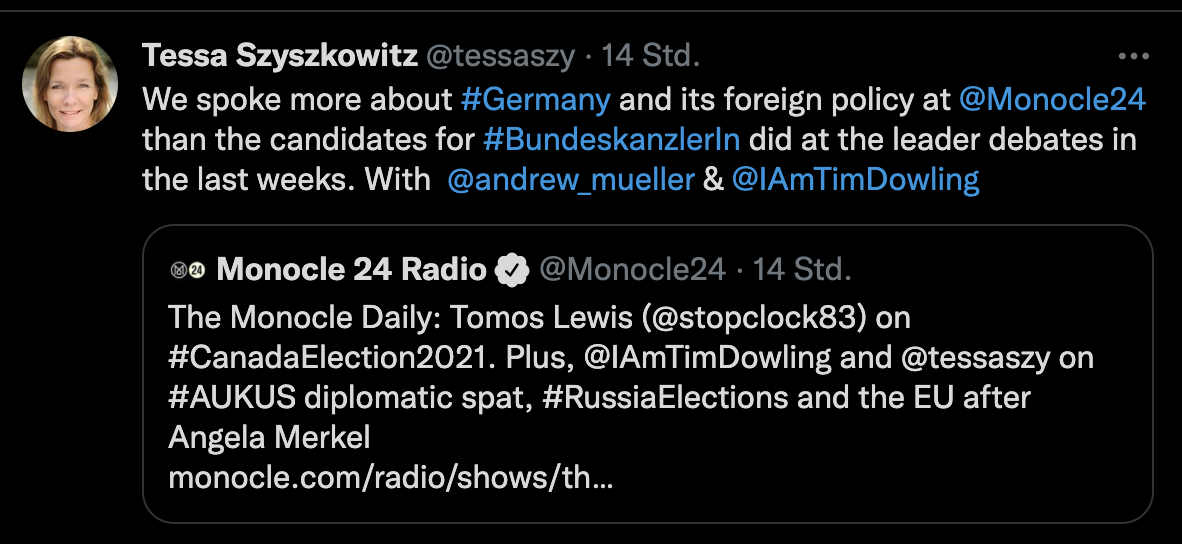Open the #BundeskanzlerIn hashtag
Image resolution: width=1182 pixels, height=544 pixels.
click(x=611, y=139)
